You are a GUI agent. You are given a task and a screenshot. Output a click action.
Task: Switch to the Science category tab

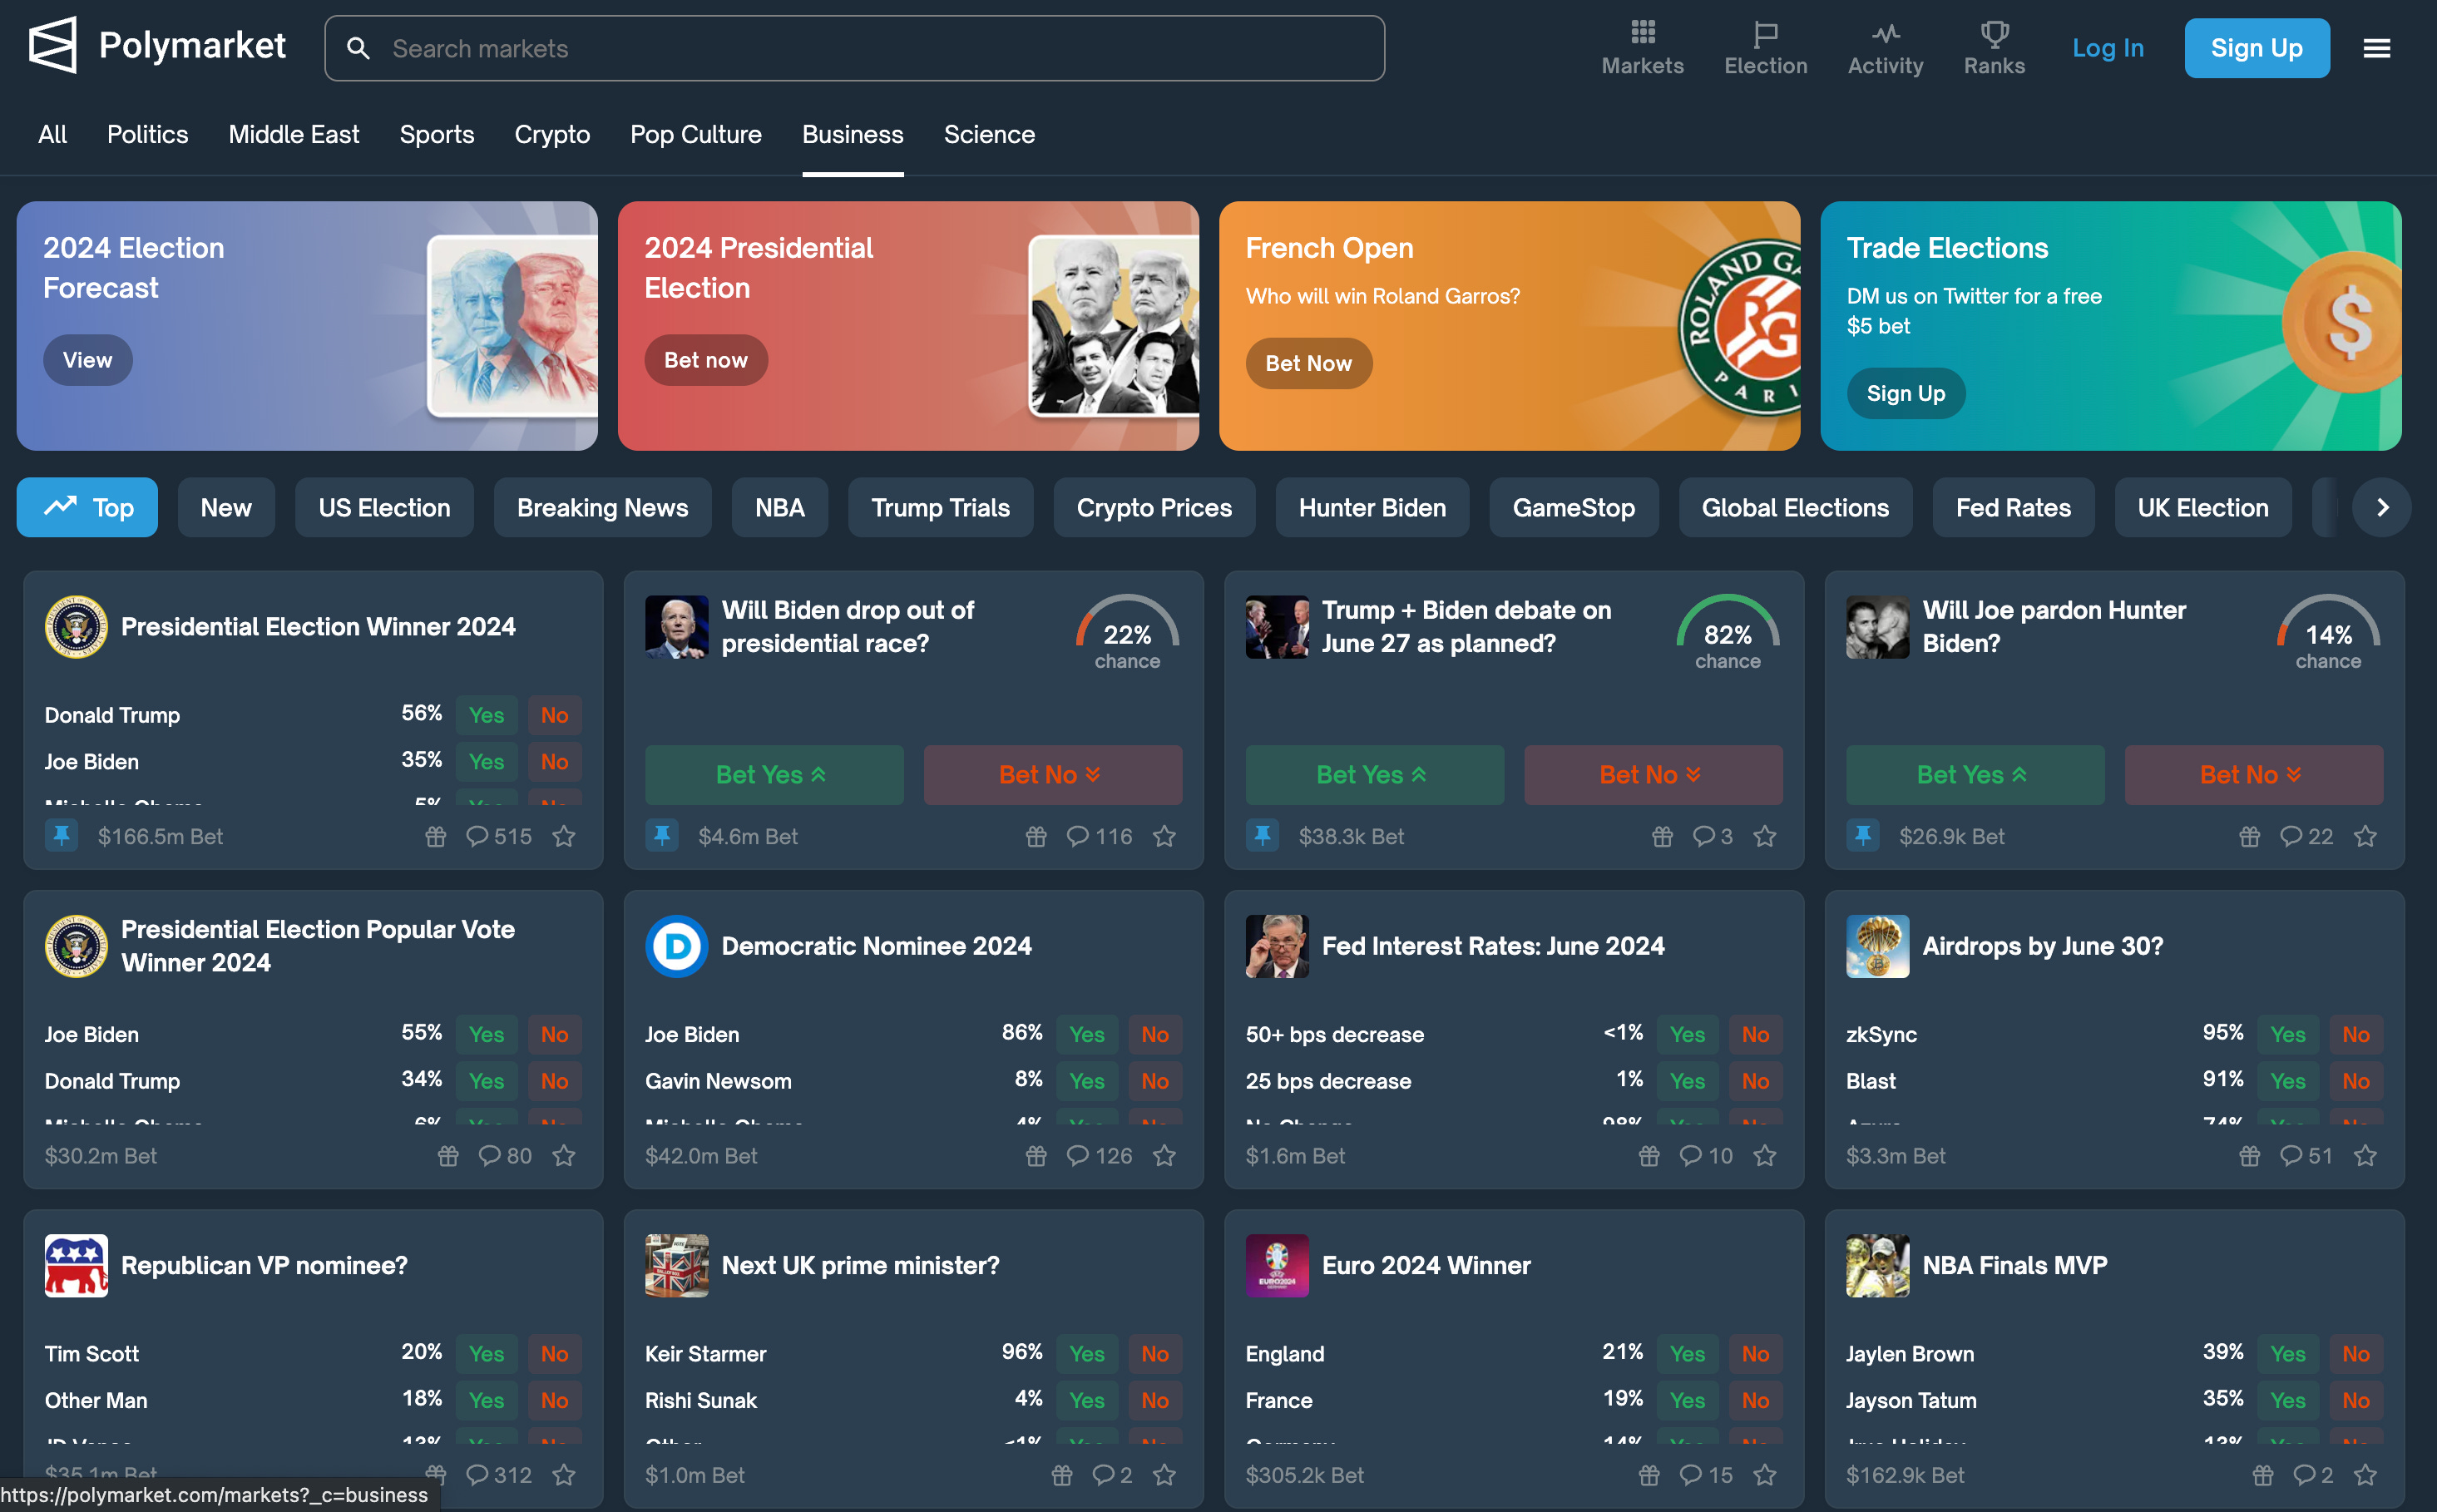pos(989,134)
